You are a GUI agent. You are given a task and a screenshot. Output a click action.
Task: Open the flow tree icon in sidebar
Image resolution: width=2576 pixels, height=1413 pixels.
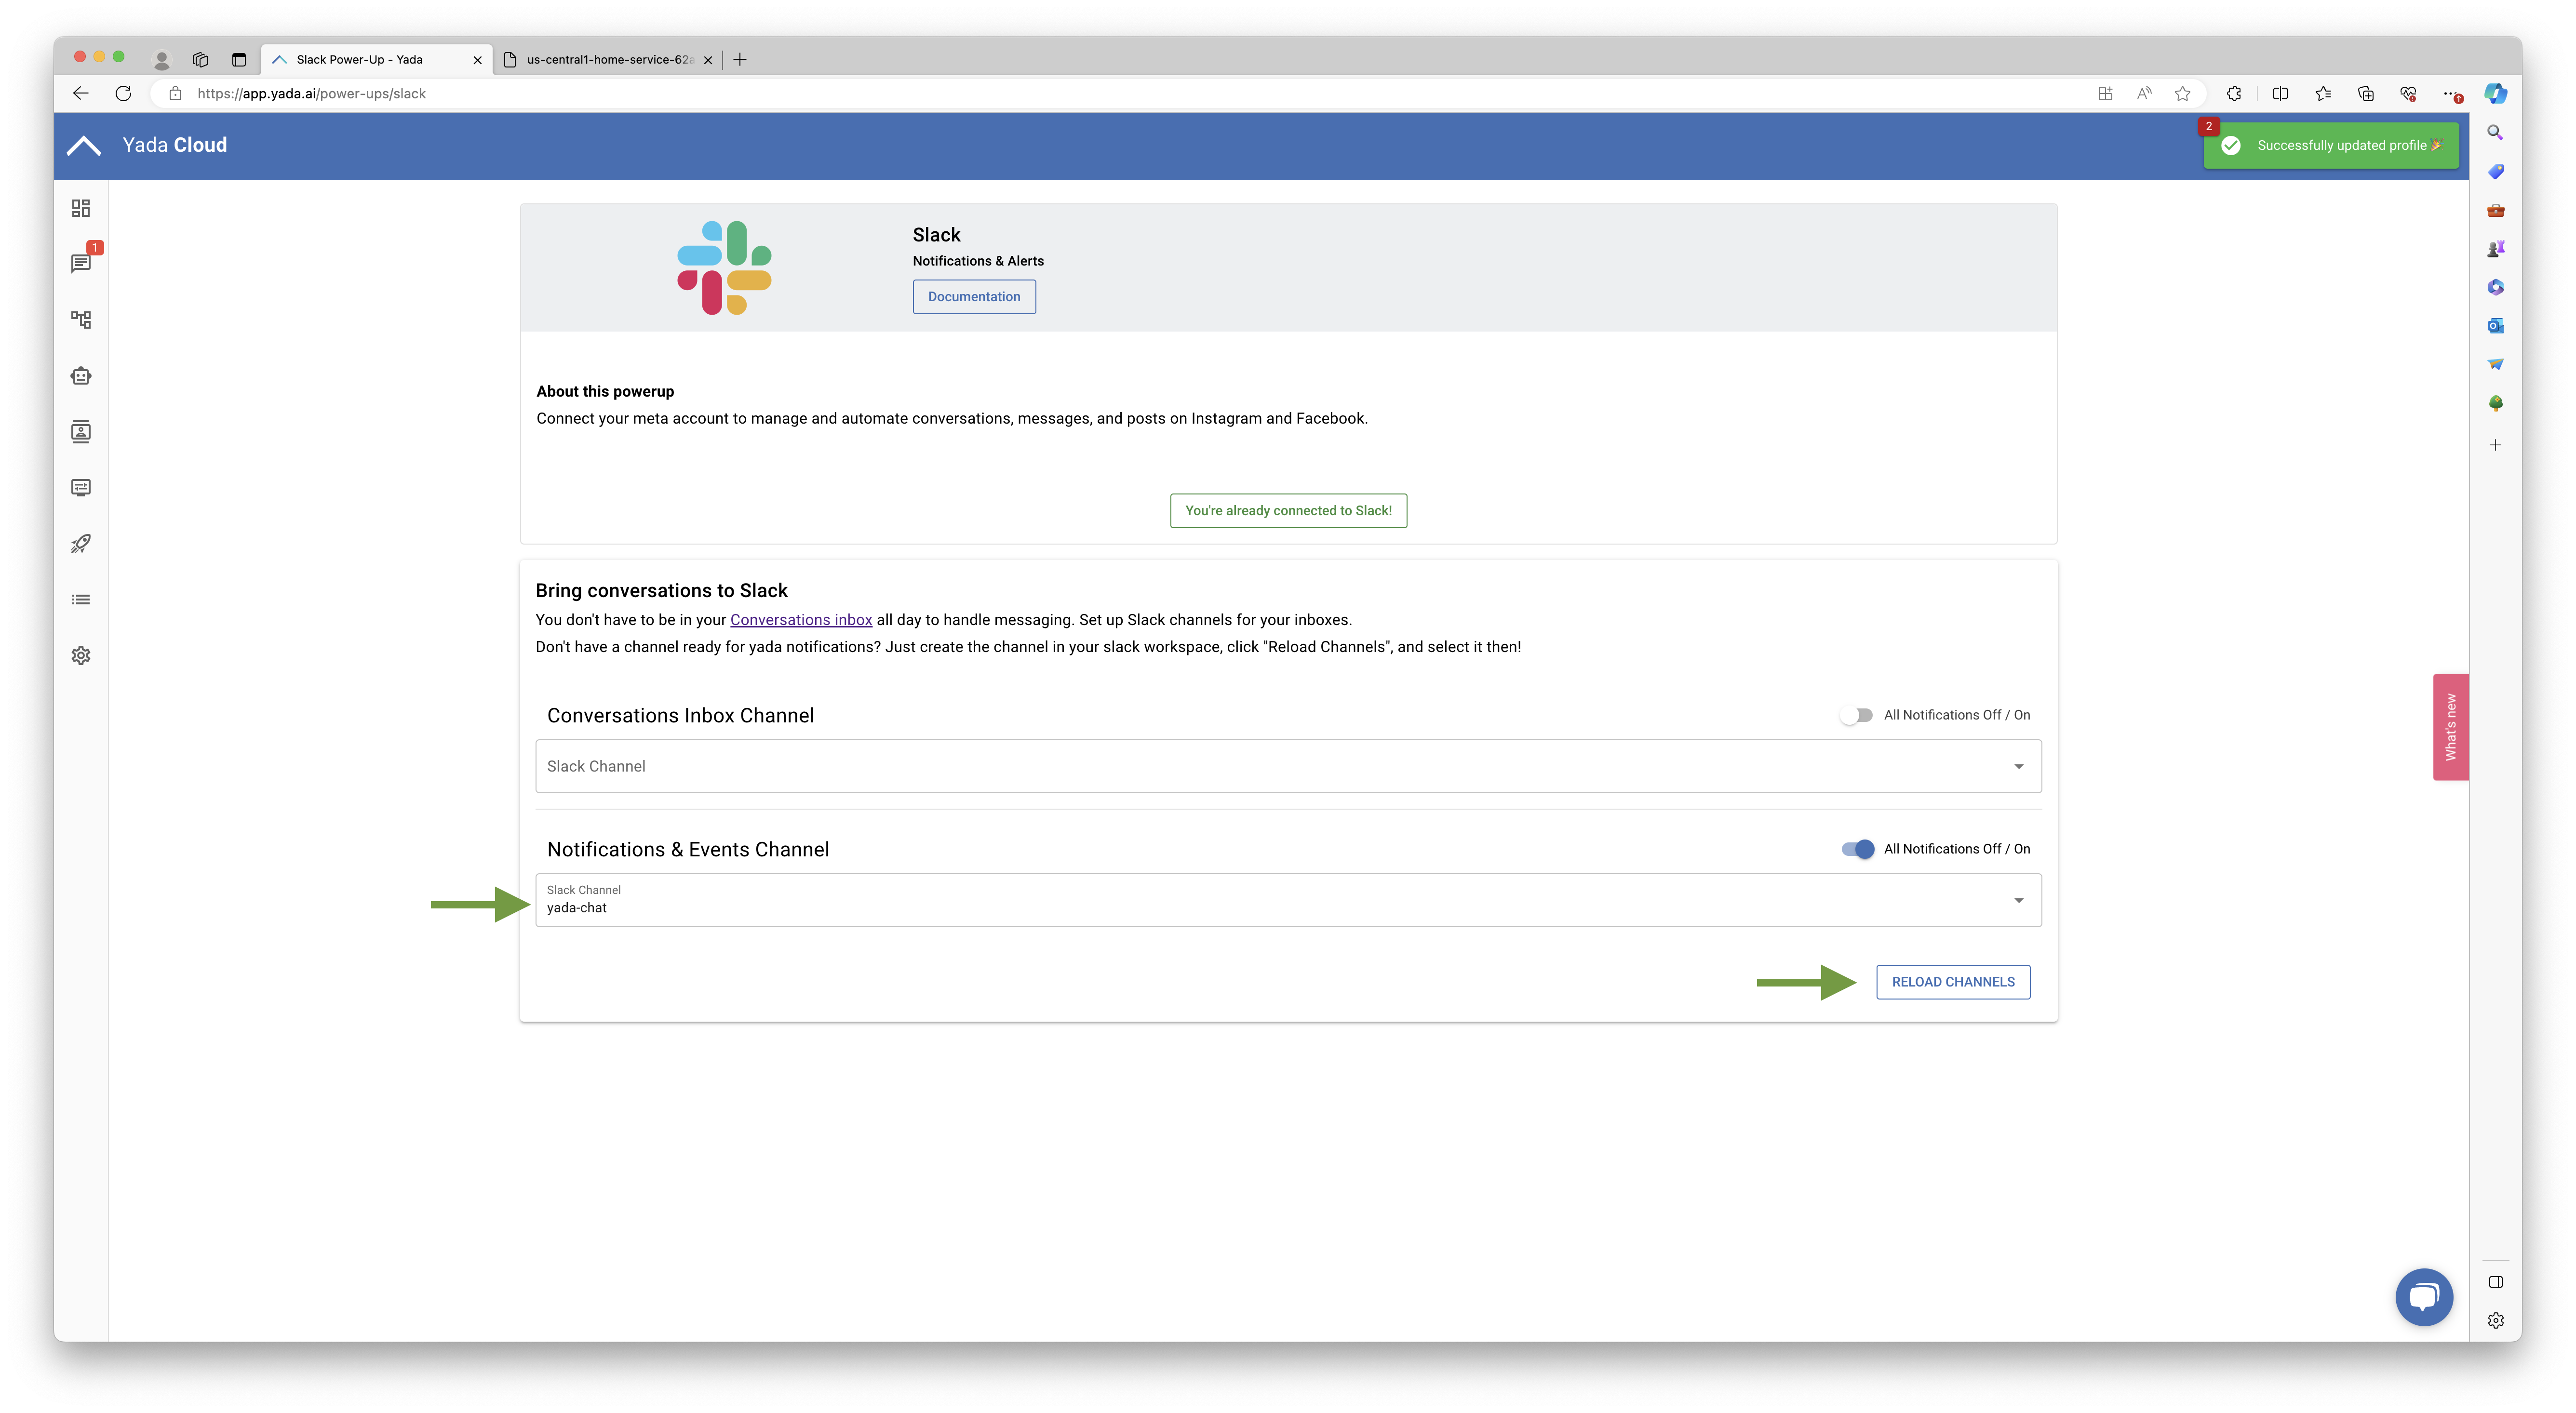(x=81, y=320)
